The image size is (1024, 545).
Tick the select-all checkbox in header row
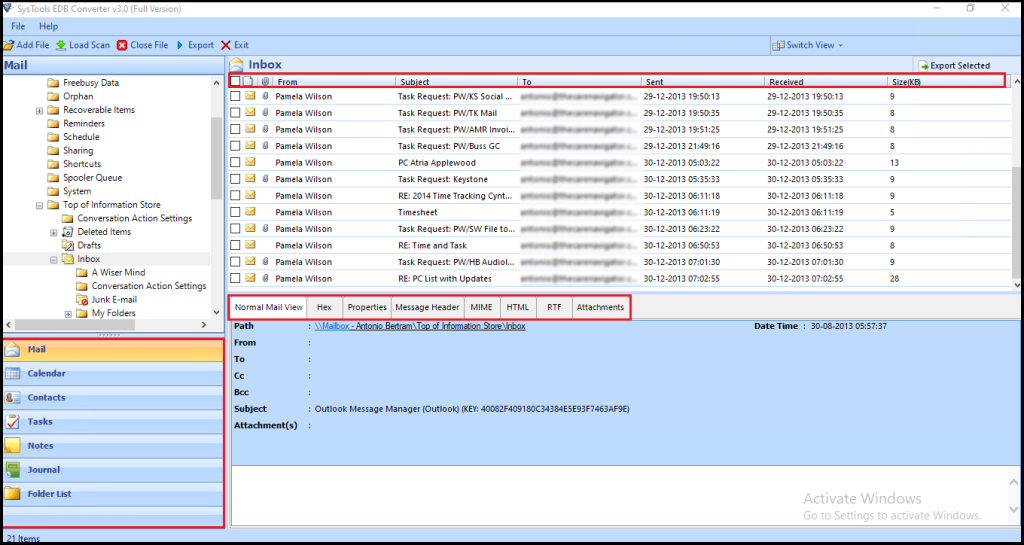click(x=235, y=81)
